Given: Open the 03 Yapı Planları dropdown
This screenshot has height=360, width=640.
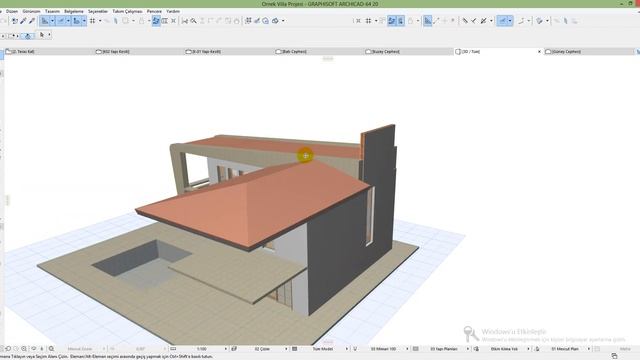Looking at the screenshot, I should point(468,349).
